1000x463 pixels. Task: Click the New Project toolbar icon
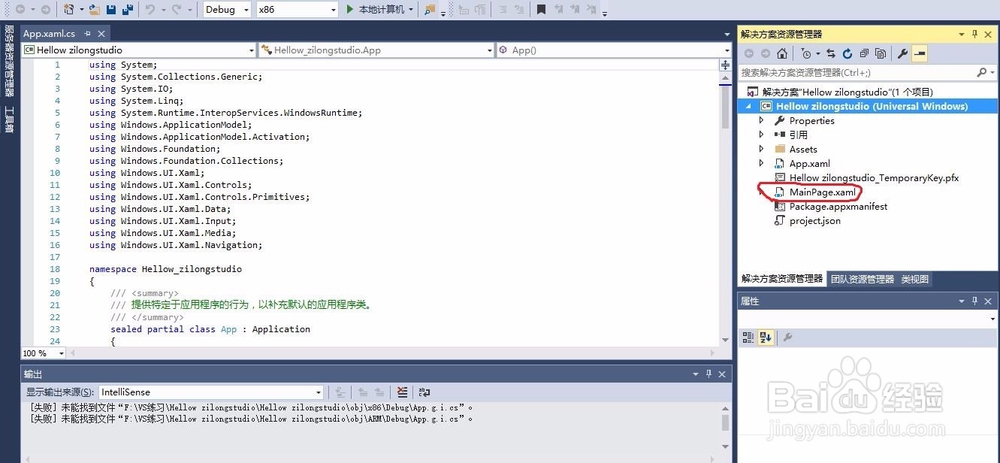click(69, 10)
